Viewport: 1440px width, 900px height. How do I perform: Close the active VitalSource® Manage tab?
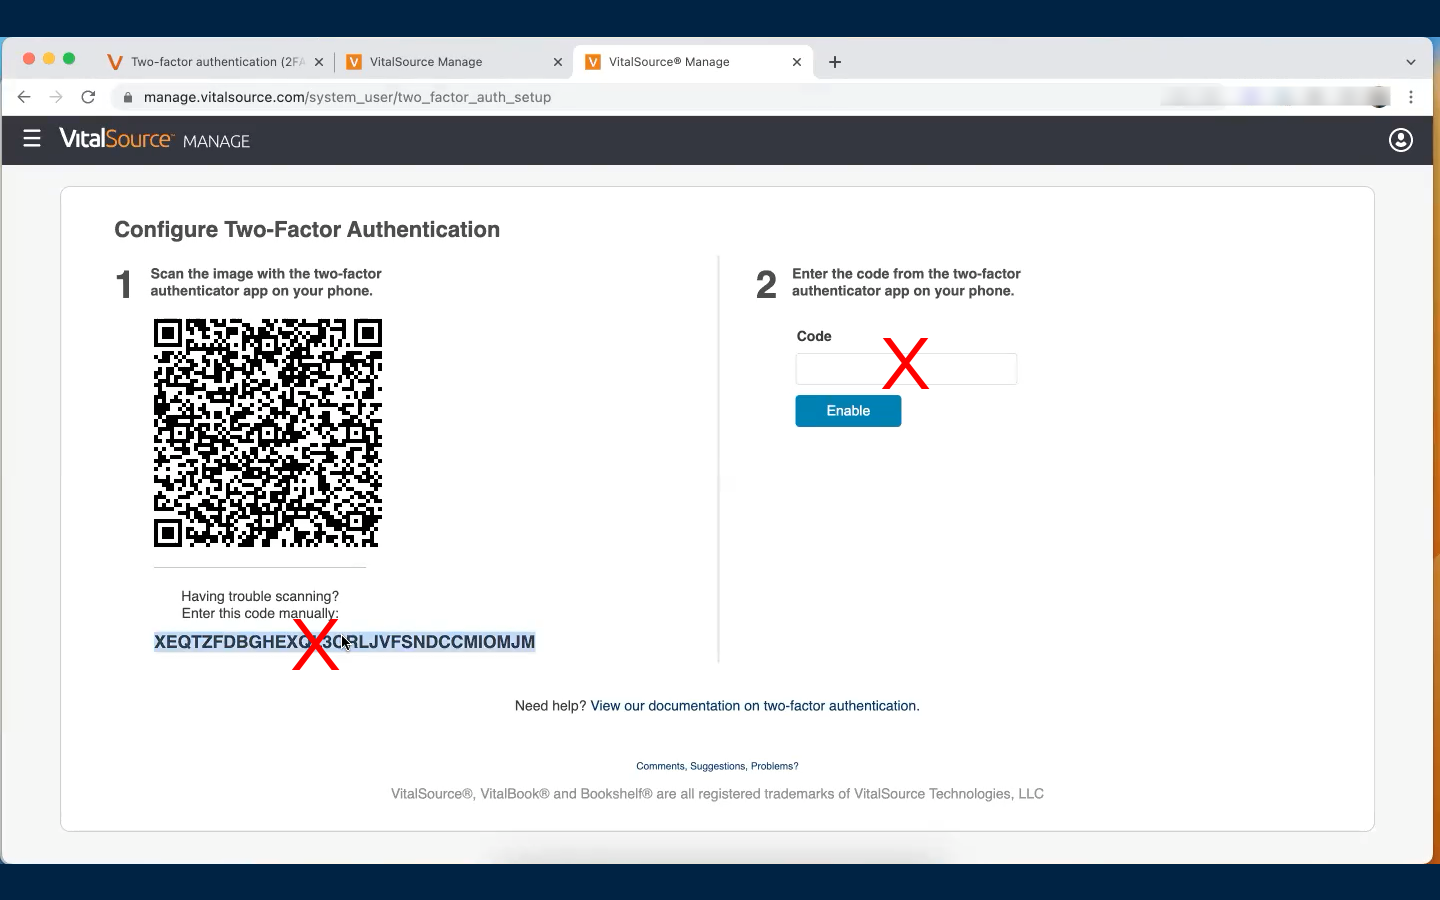(797, 62)
